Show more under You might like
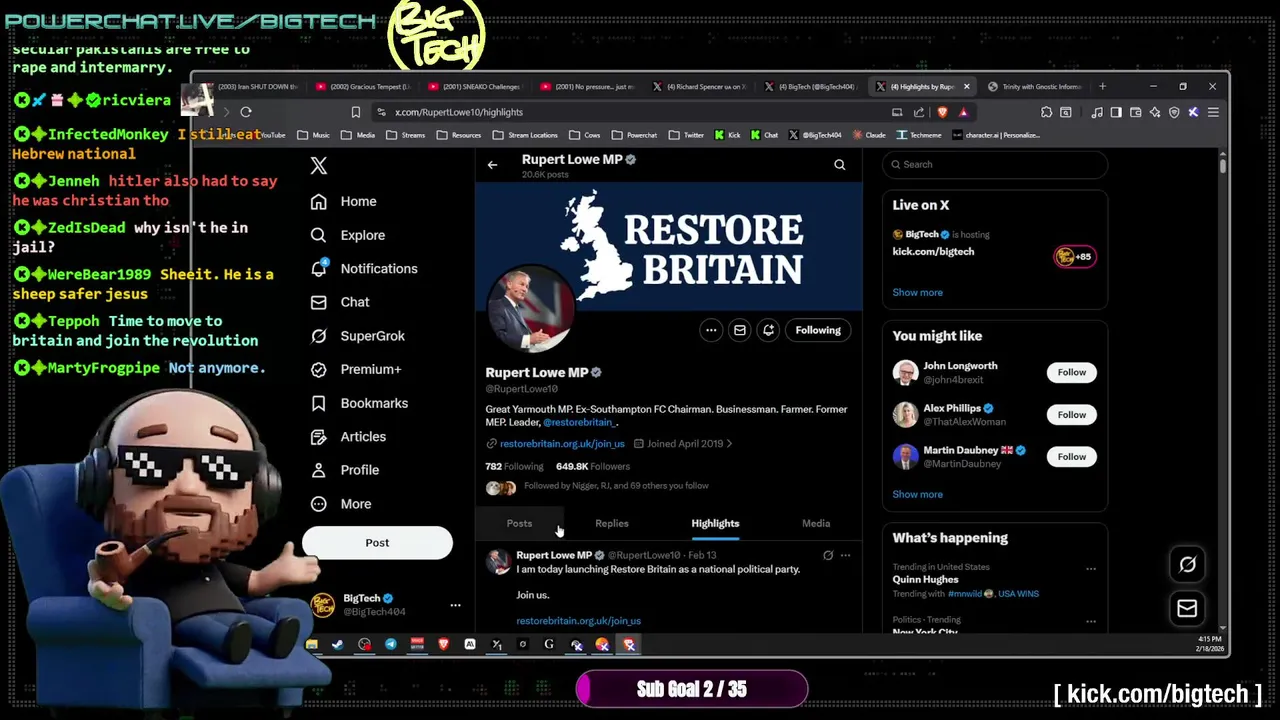Screen dimensions: 1280x720 tap(917, 495)
